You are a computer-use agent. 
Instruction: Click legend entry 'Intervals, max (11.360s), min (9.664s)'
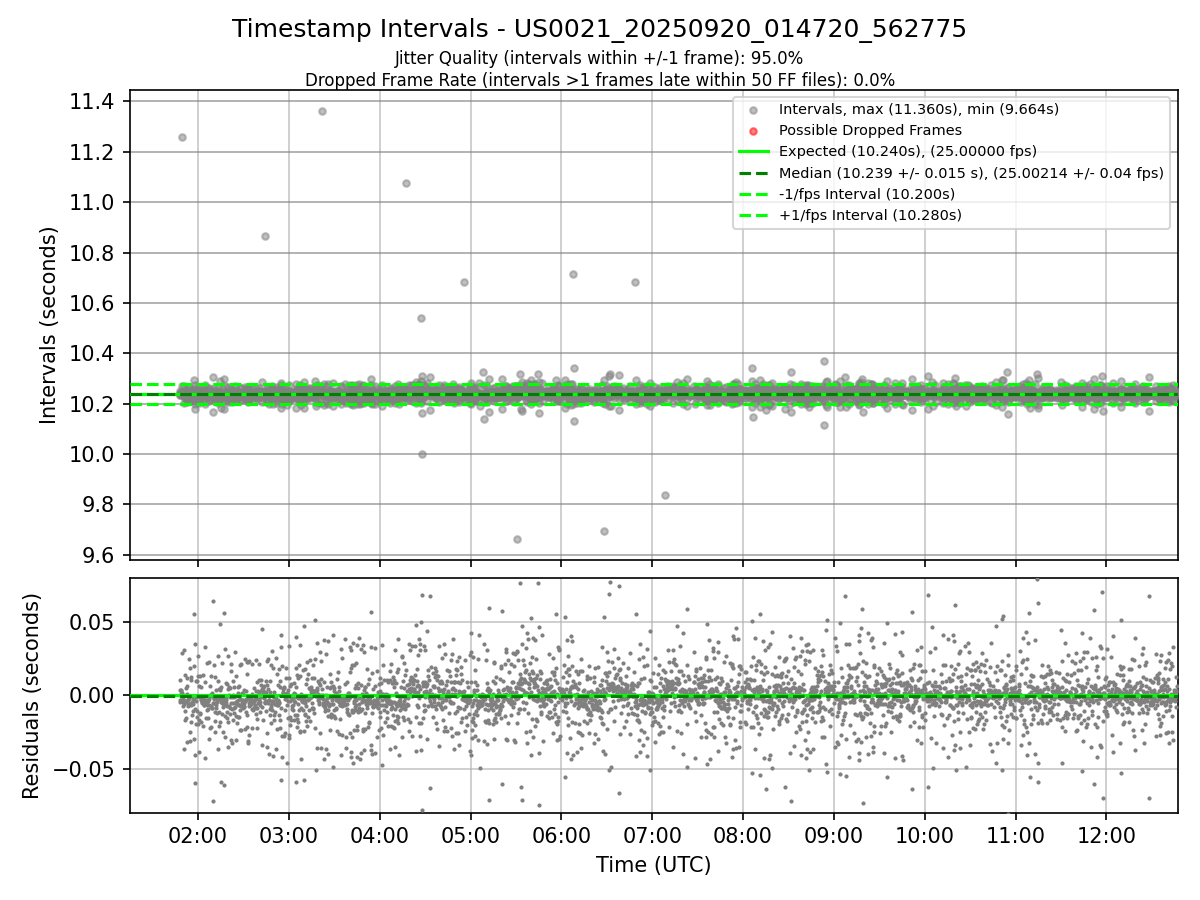pos(919,109)
